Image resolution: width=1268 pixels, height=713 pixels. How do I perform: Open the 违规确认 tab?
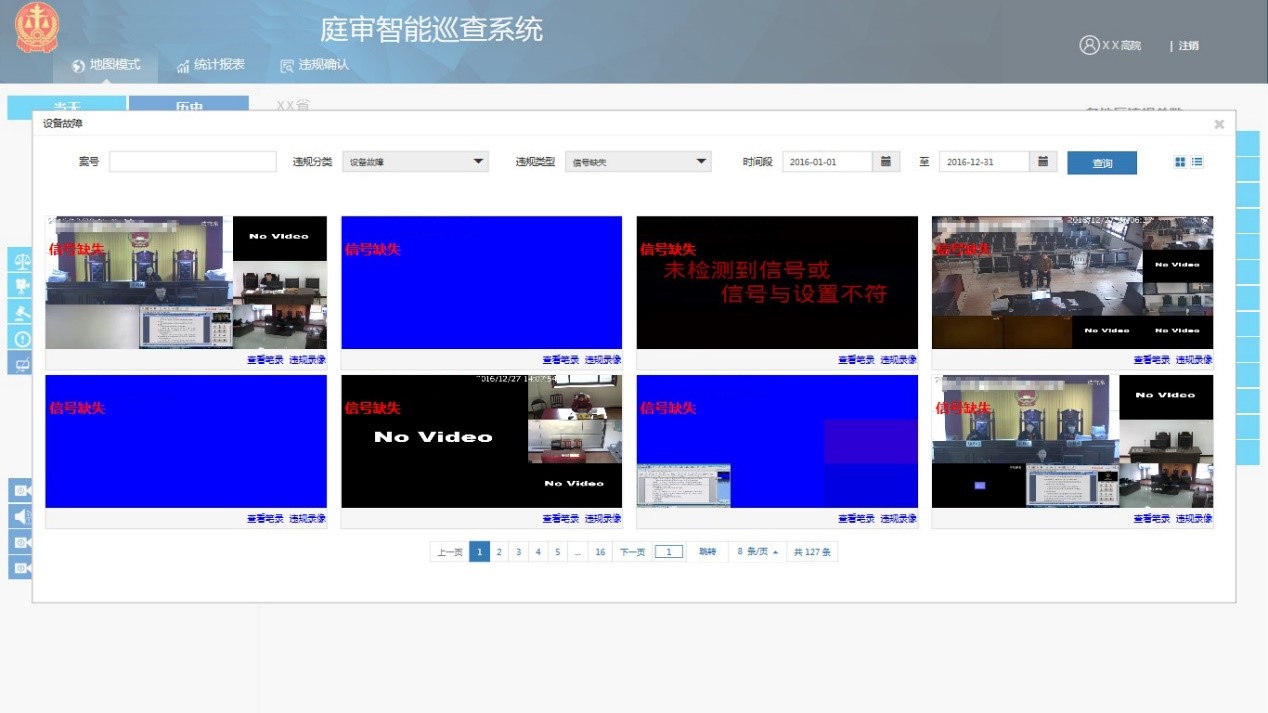point(315,65)
